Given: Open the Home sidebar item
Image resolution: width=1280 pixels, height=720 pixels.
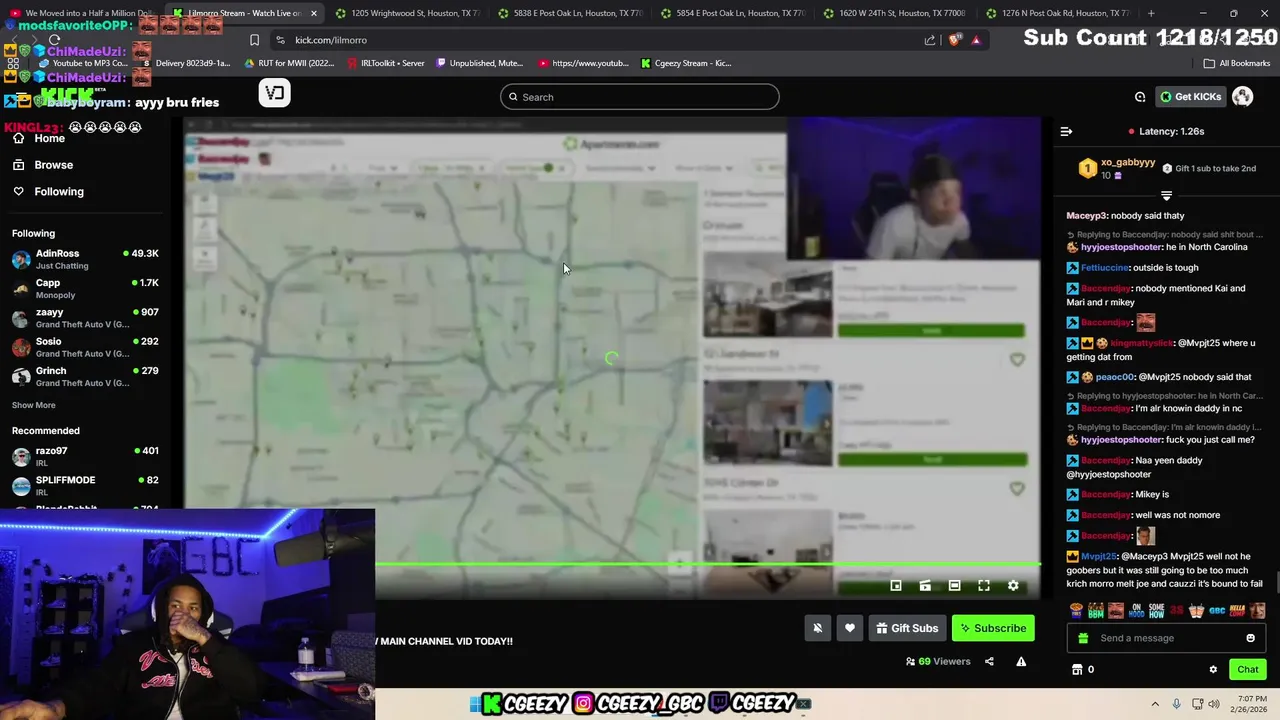Looking at the screenshot, I should (x=49, y=138).
